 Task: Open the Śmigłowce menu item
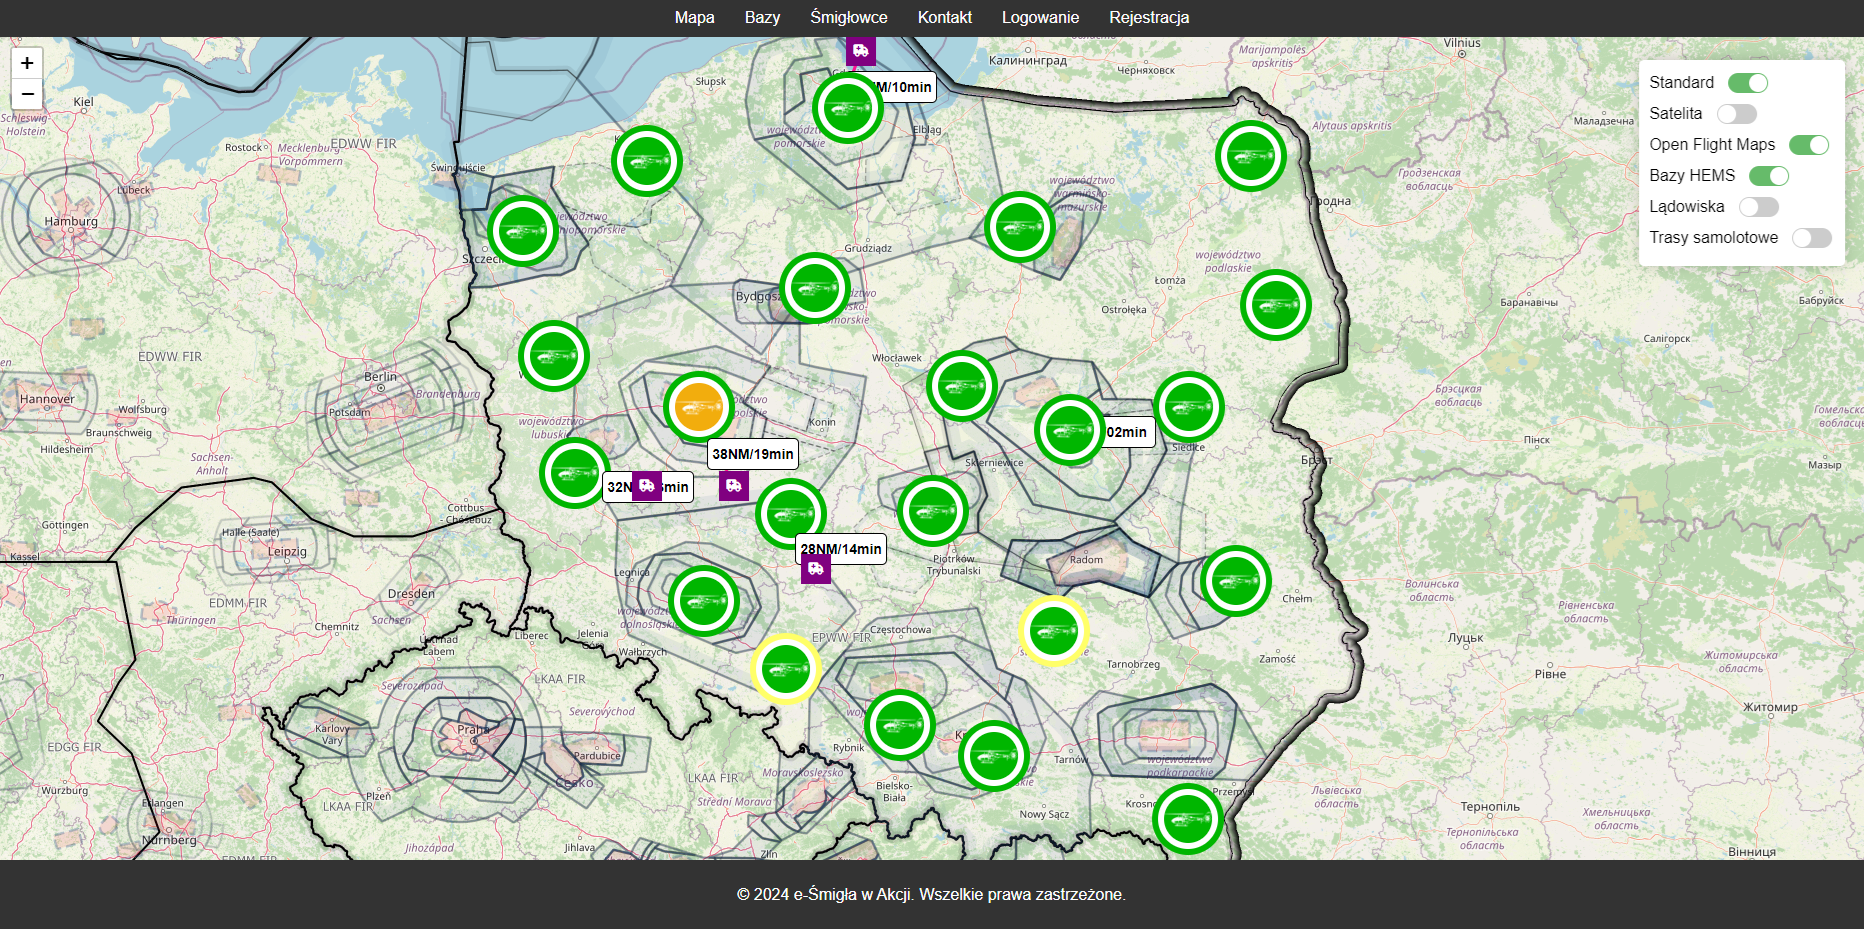click(848, 17)
